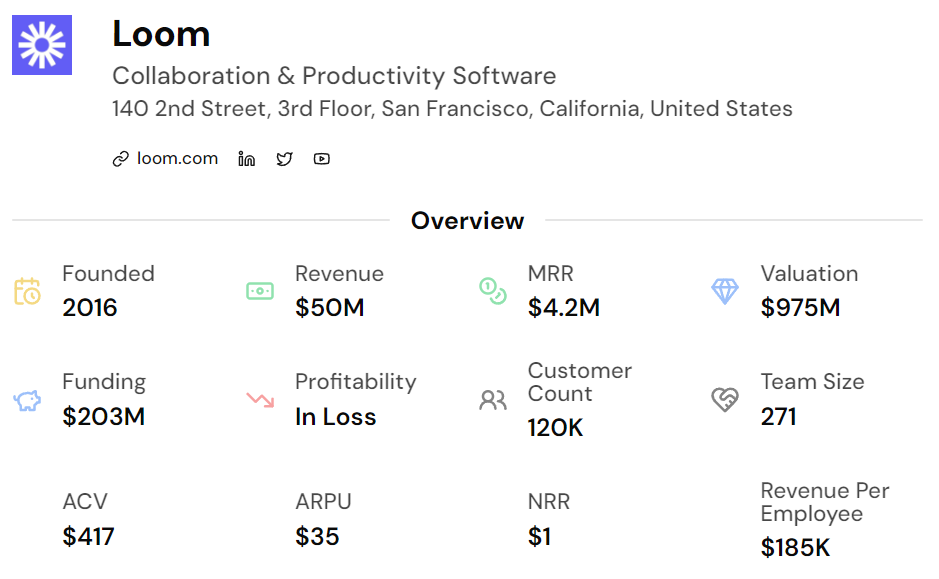The height and width of the screenshot is (579, 939).
Task: Click the Funding piggy bank icon
Action: tap(27, 400)
